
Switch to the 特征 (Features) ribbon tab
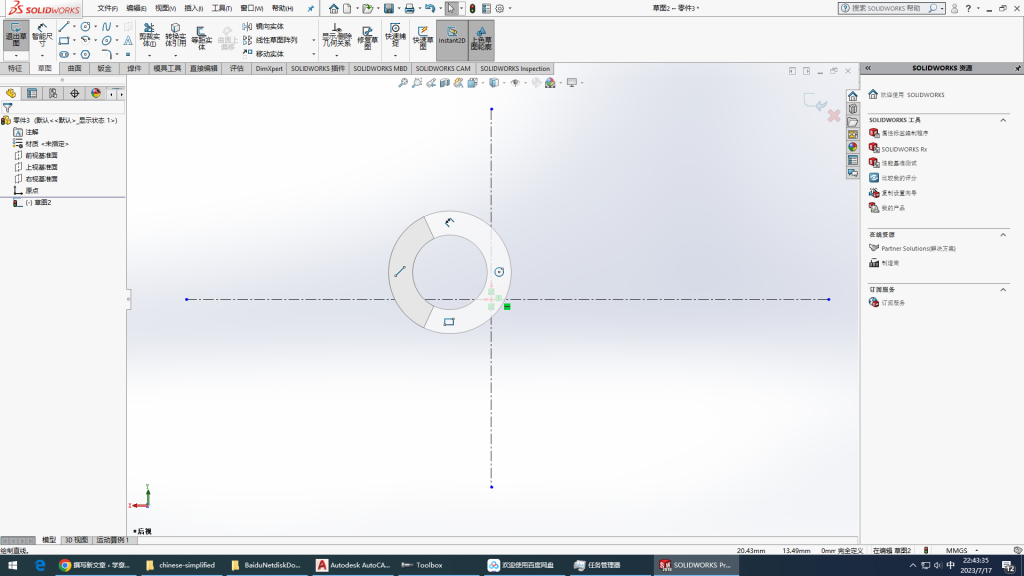pyautogui.click(x=15, y=69)
